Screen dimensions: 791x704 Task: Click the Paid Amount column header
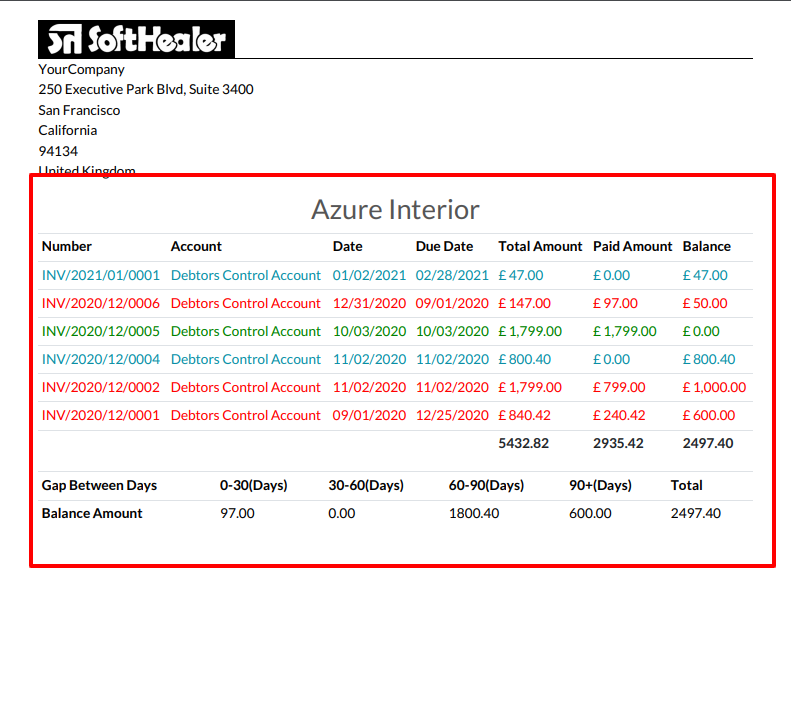[x=633, y=246]
